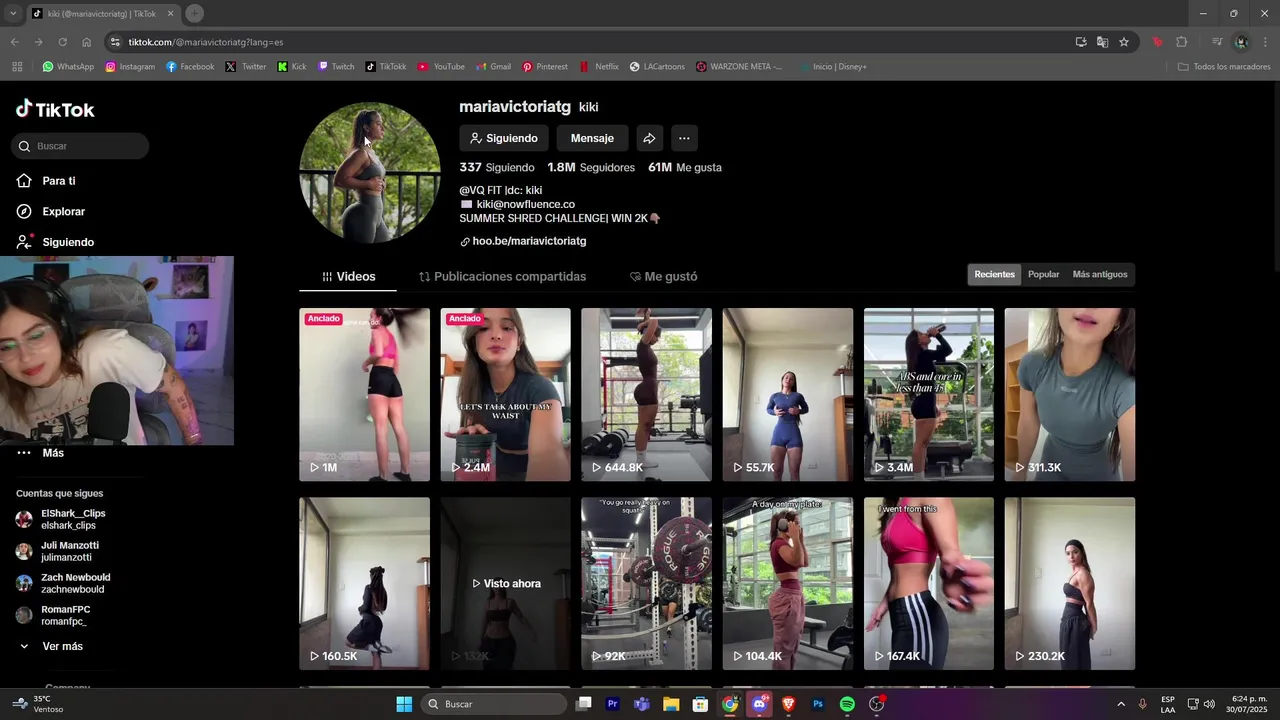Sort videos by Más antiguos

[x=1100, y=274]
